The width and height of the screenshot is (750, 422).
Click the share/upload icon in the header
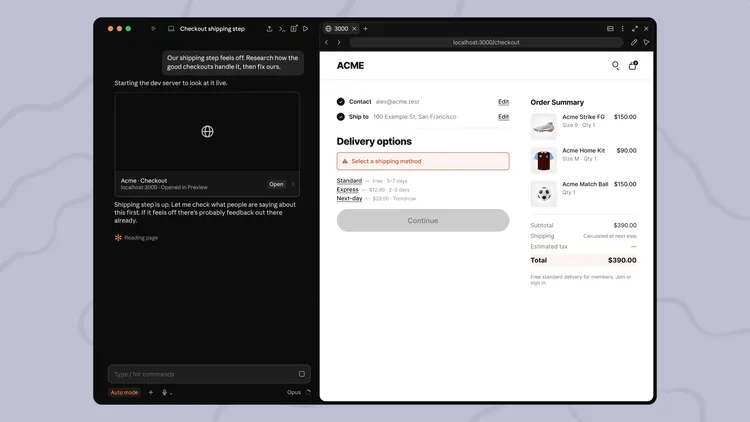click(x=269, y=29)
